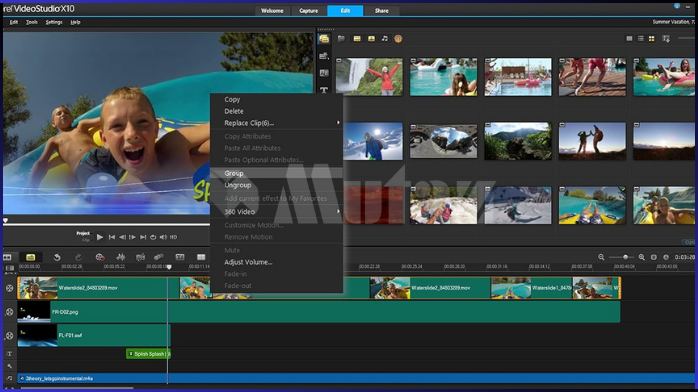
Task: Click the Undo arrow in timeline toolbar
Action: 57,257
